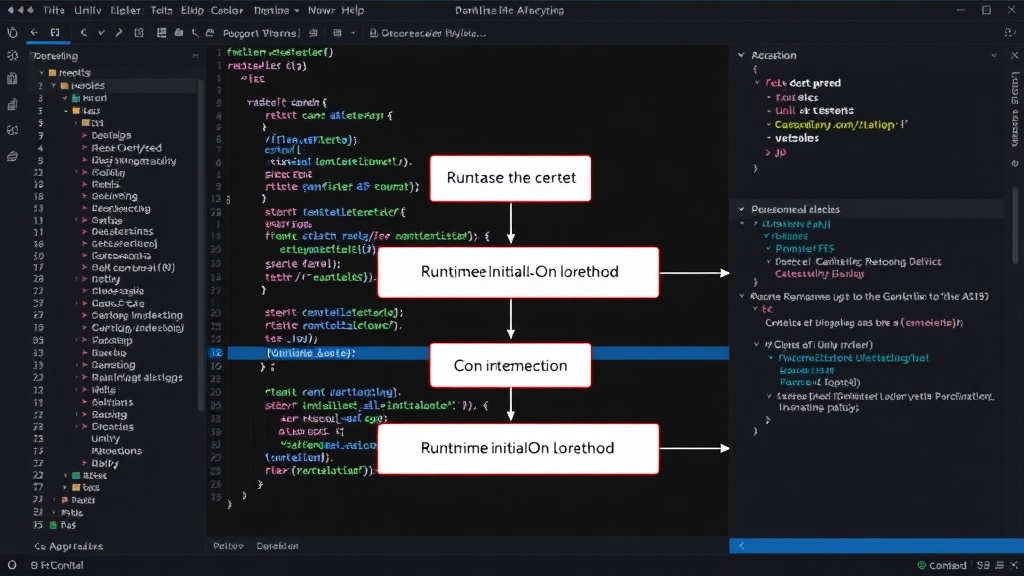Expand the pink jp item in right panel
Image resolution: width=1024 pixels, height=576 pixels.
[x=768, y=152]
